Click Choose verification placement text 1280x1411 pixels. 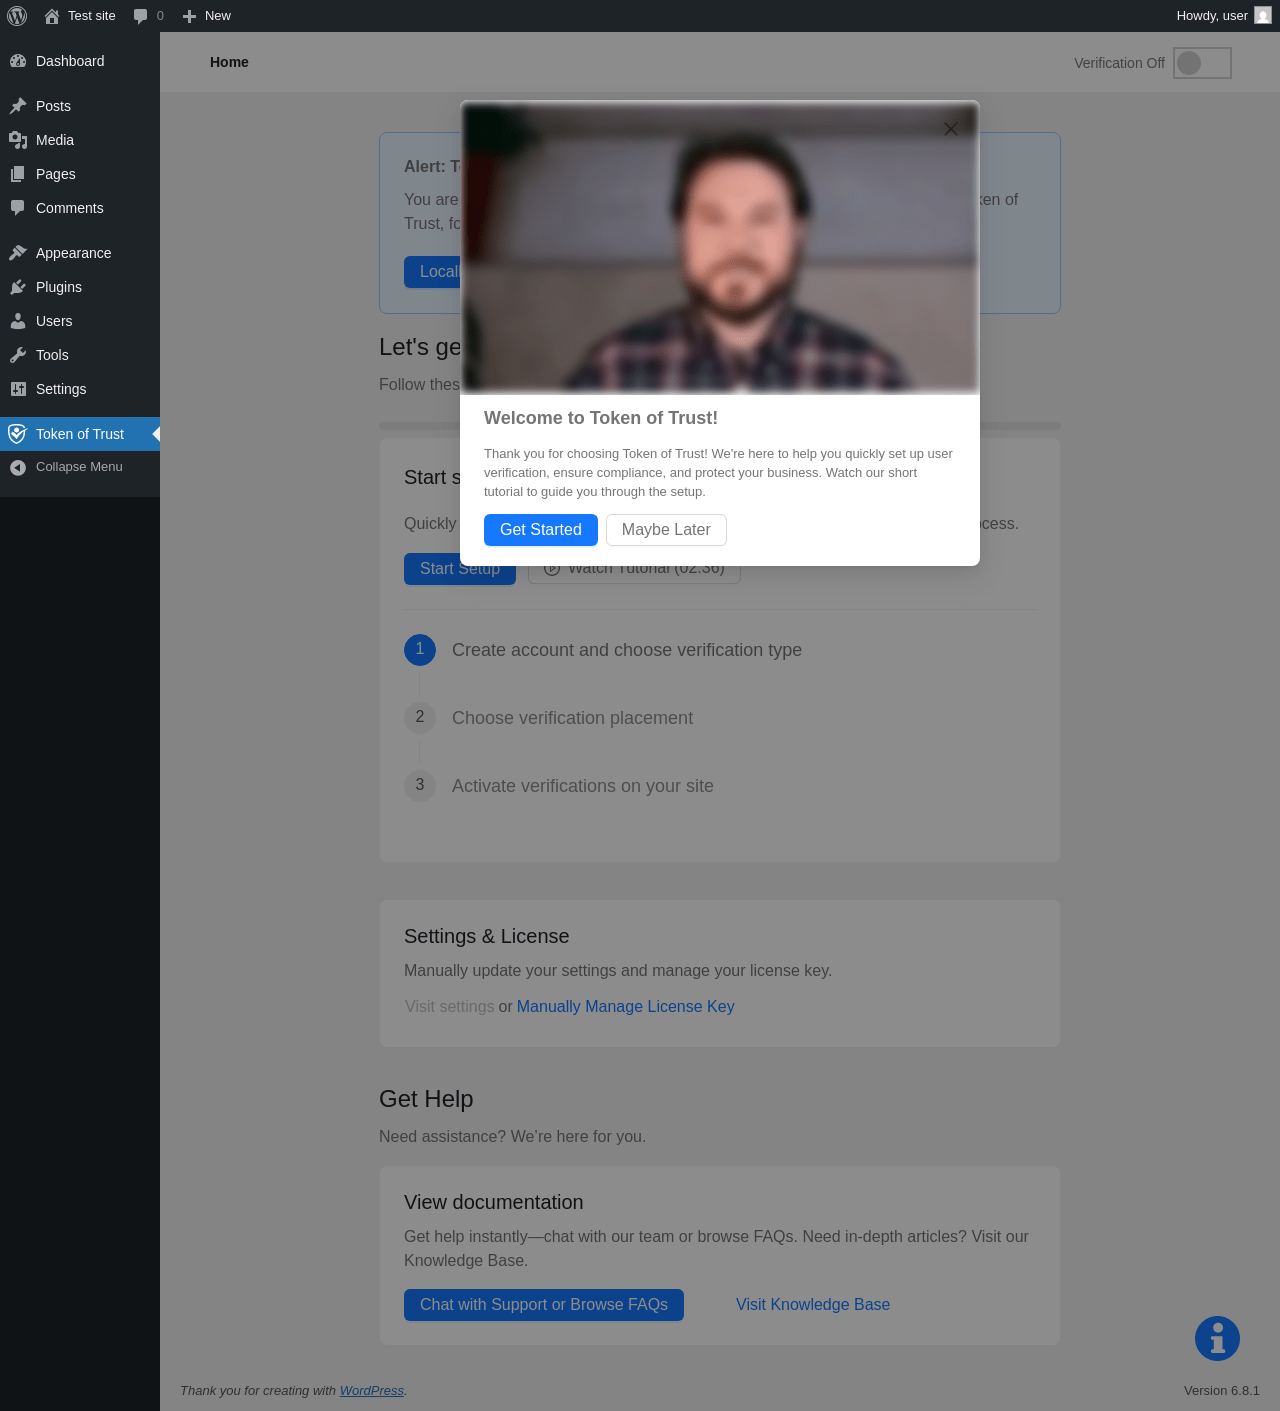click(x=572, y=718)
